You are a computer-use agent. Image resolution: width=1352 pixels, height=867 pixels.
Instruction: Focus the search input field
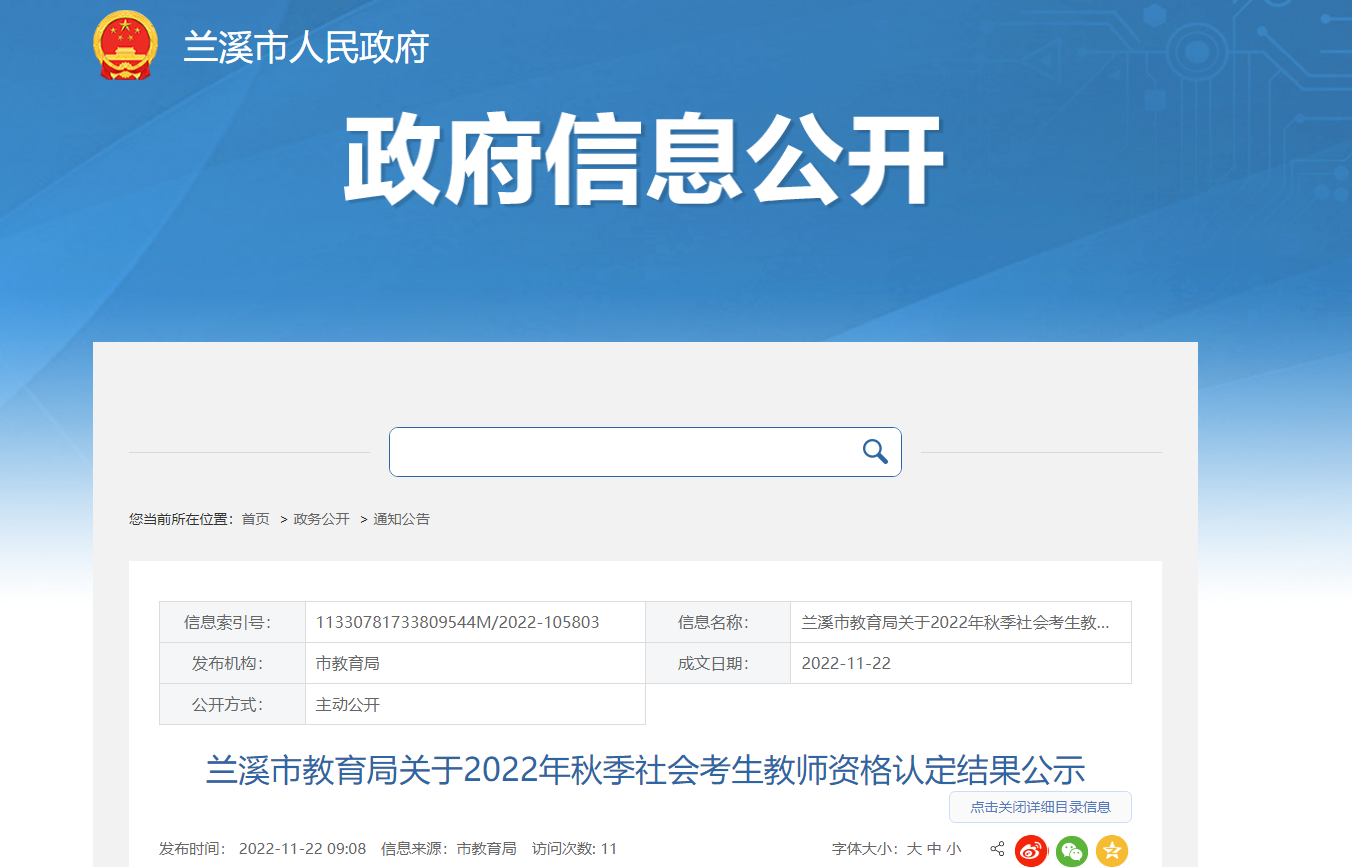pos(620,452)
